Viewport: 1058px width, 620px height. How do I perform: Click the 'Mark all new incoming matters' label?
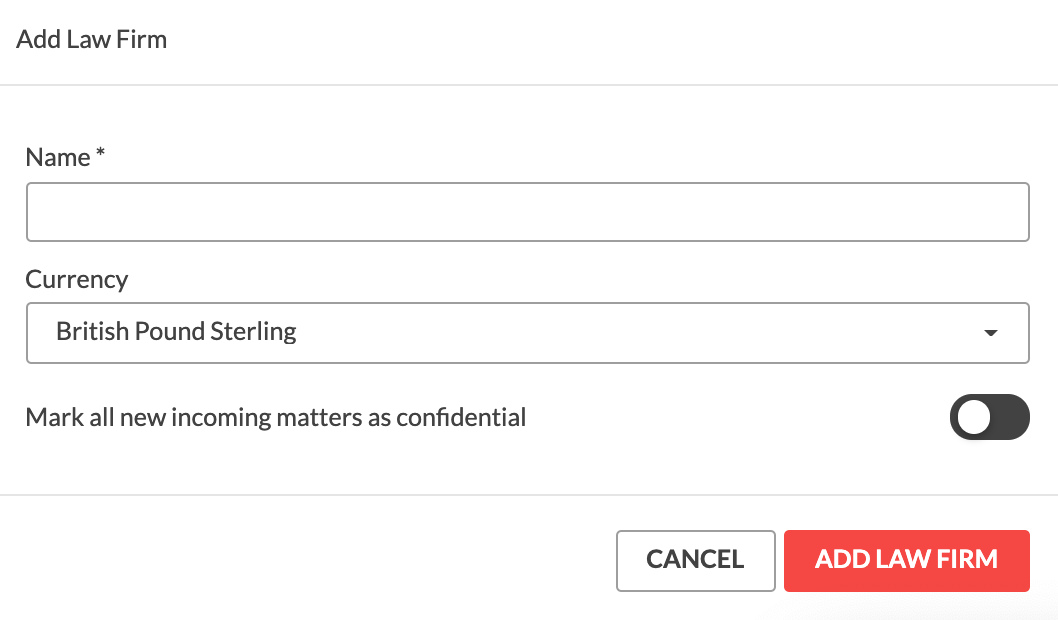[275, 417]
